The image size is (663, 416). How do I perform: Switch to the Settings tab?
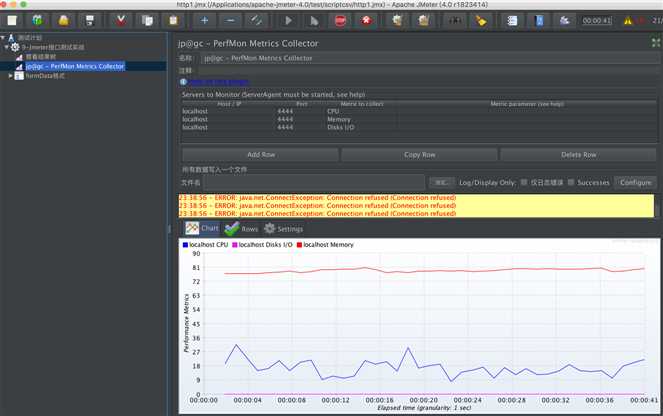point(283,229)
